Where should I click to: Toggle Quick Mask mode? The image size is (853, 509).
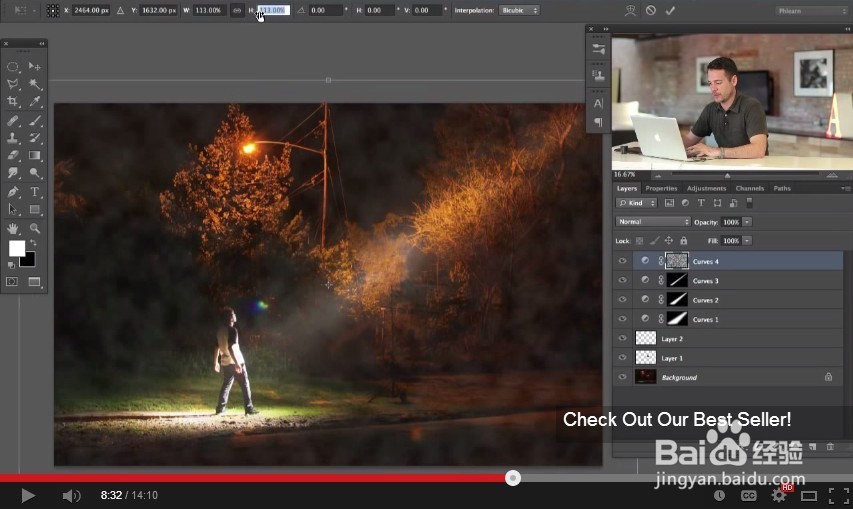pyautogui.click(x=12, y=282)
